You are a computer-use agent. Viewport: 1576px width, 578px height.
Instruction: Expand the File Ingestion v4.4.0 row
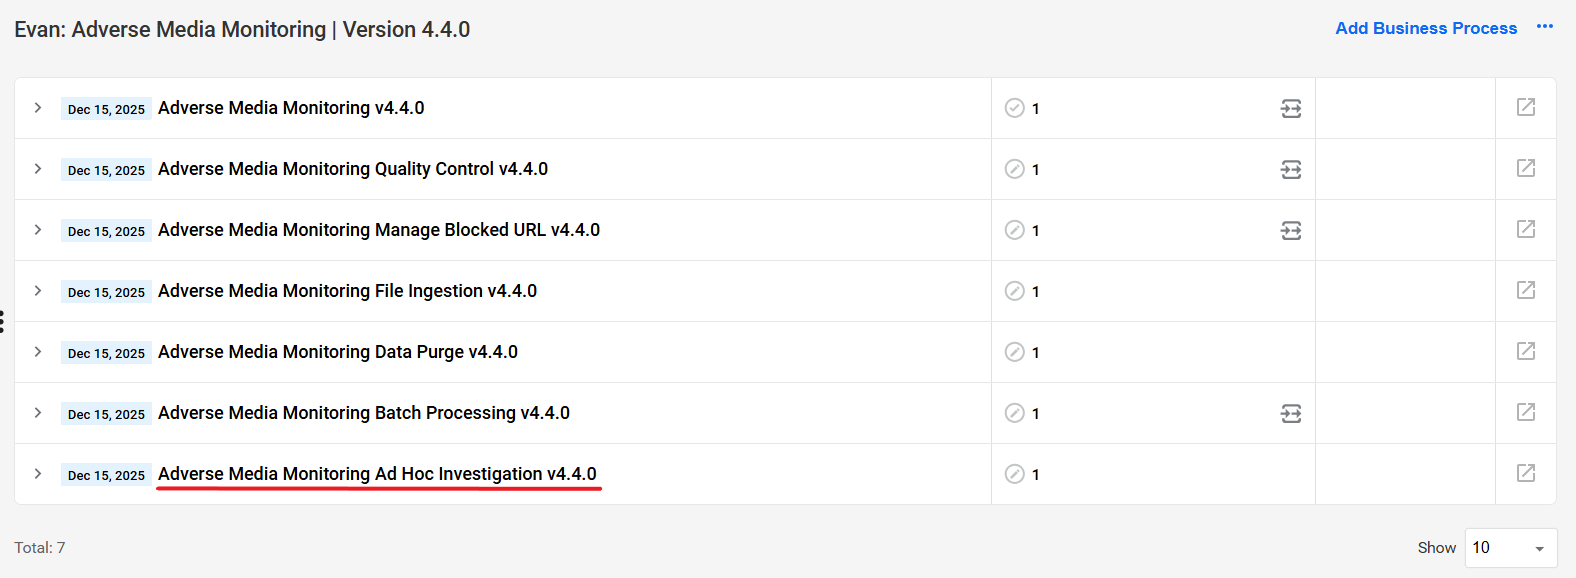[38, 290]
